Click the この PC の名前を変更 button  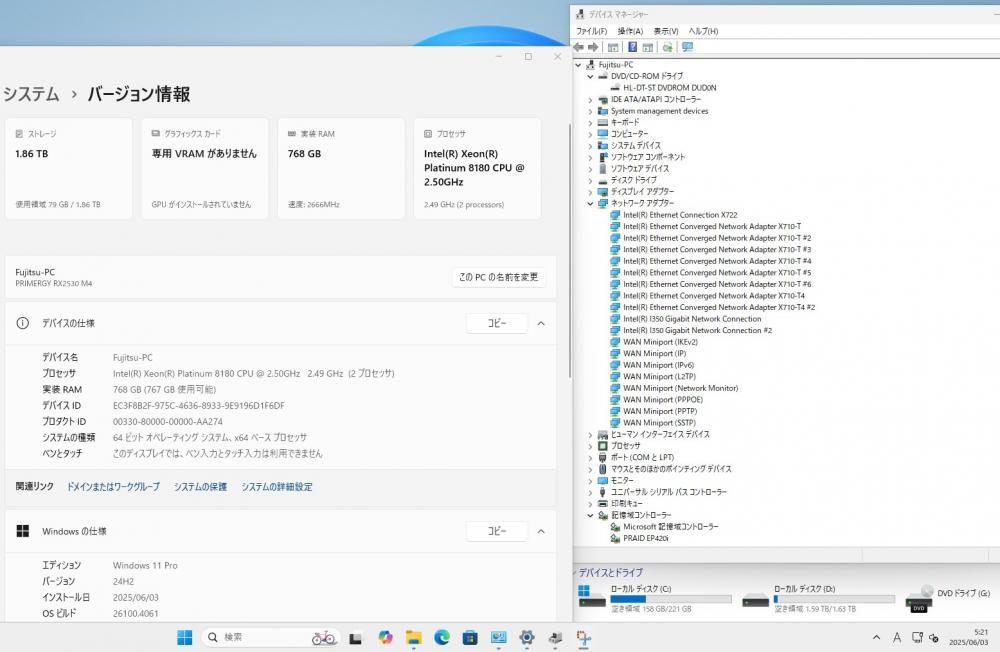499,277
